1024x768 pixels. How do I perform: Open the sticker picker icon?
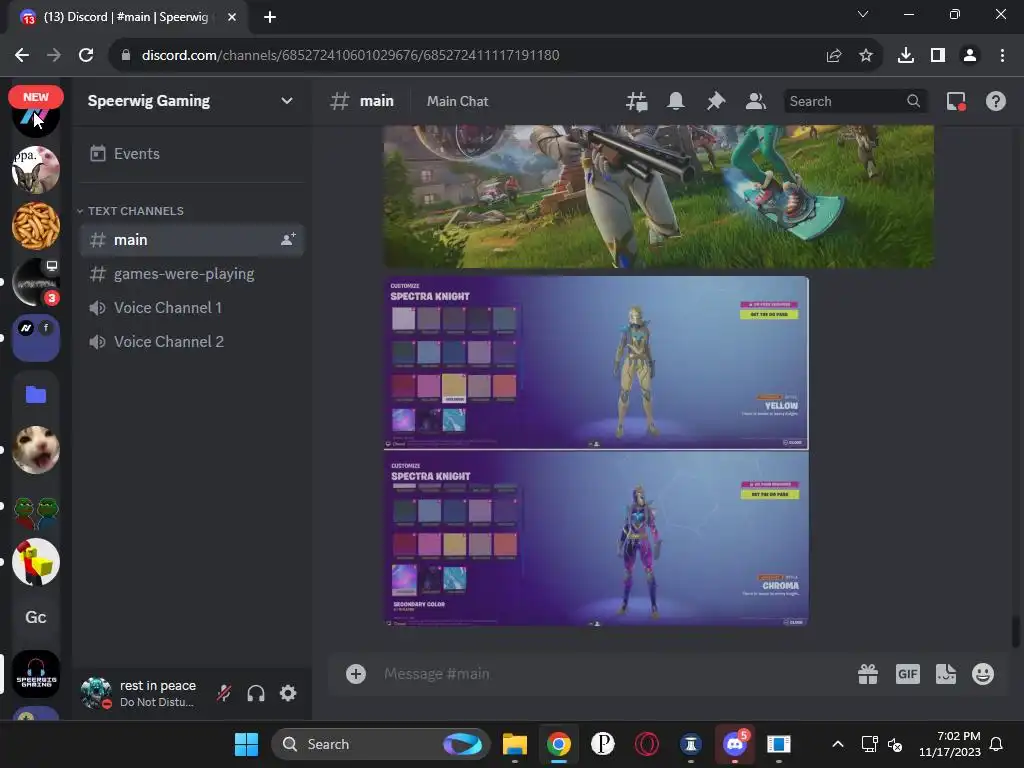tap(946, 674)
